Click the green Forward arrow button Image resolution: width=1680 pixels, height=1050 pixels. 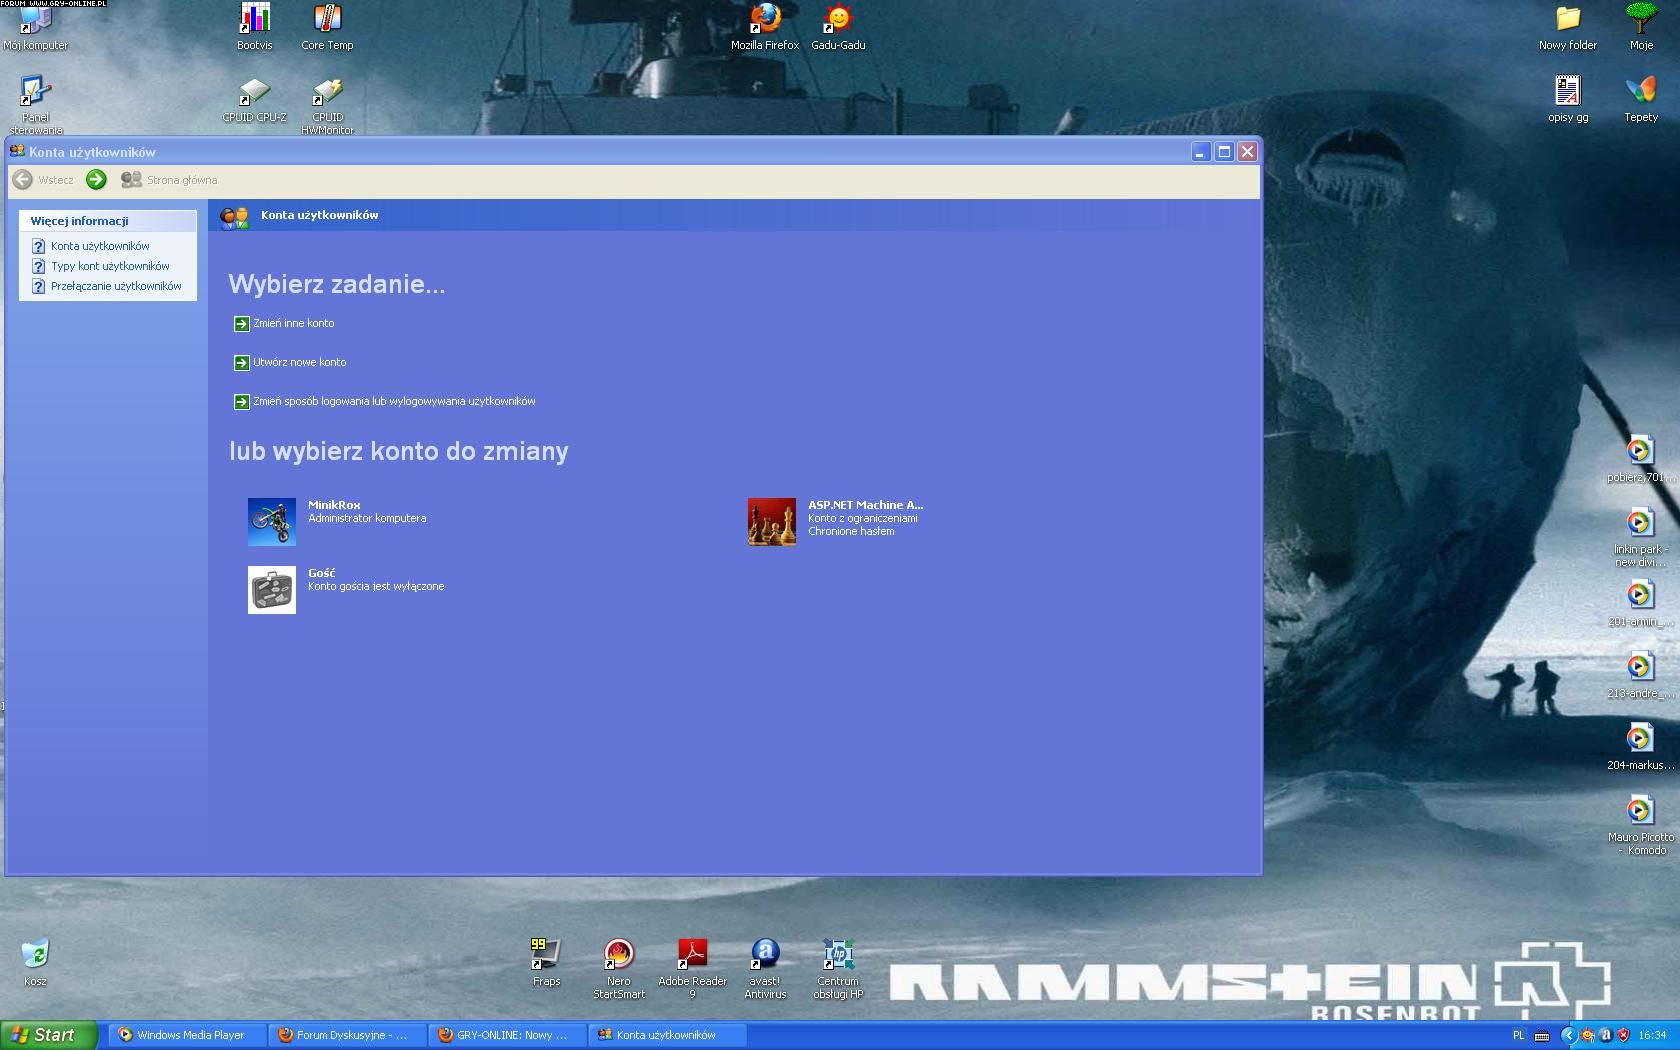(96, 180)
